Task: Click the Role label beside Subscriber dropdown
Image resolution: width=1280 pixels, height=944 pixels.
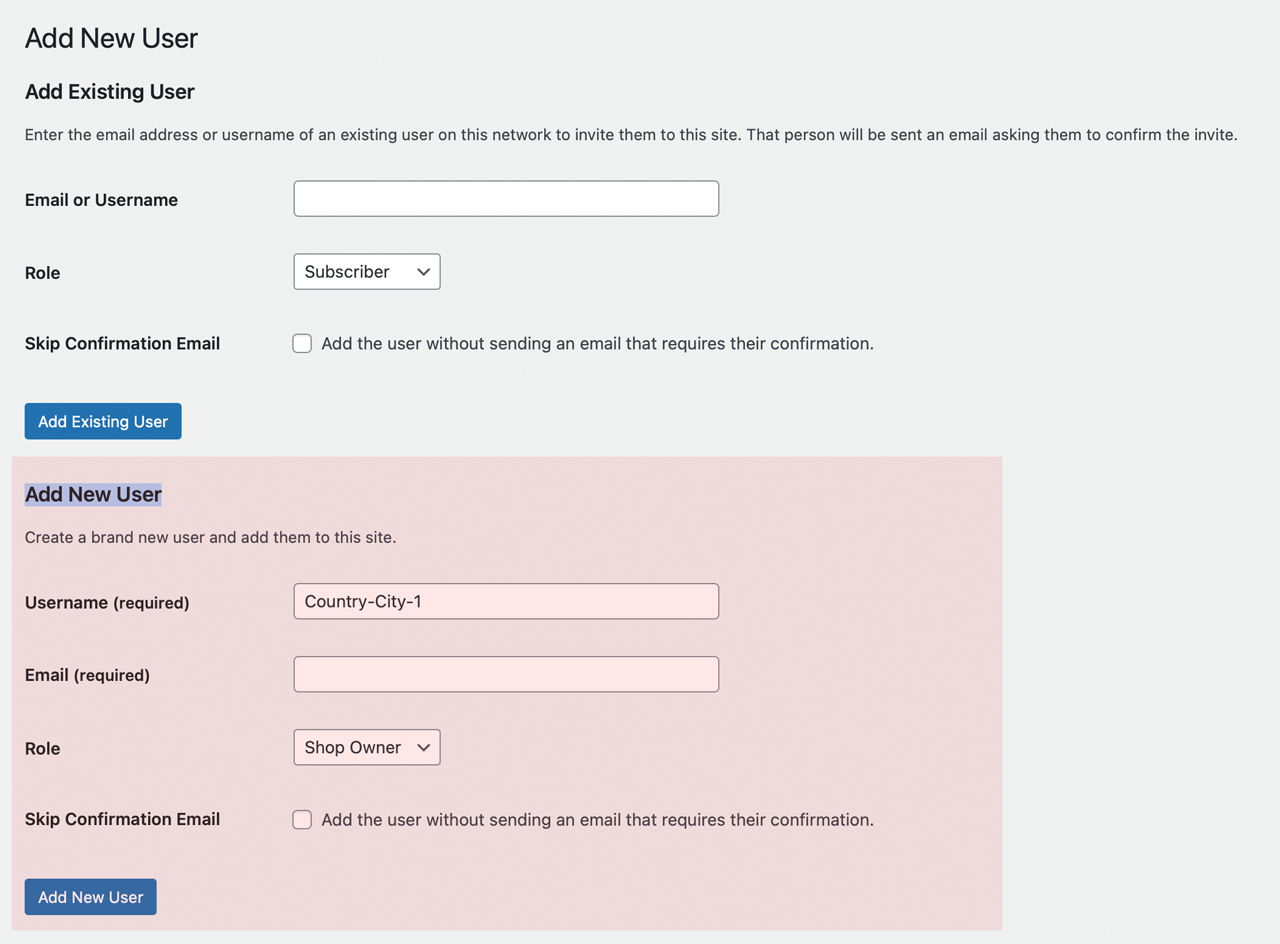Action: (x=43, y=273)
